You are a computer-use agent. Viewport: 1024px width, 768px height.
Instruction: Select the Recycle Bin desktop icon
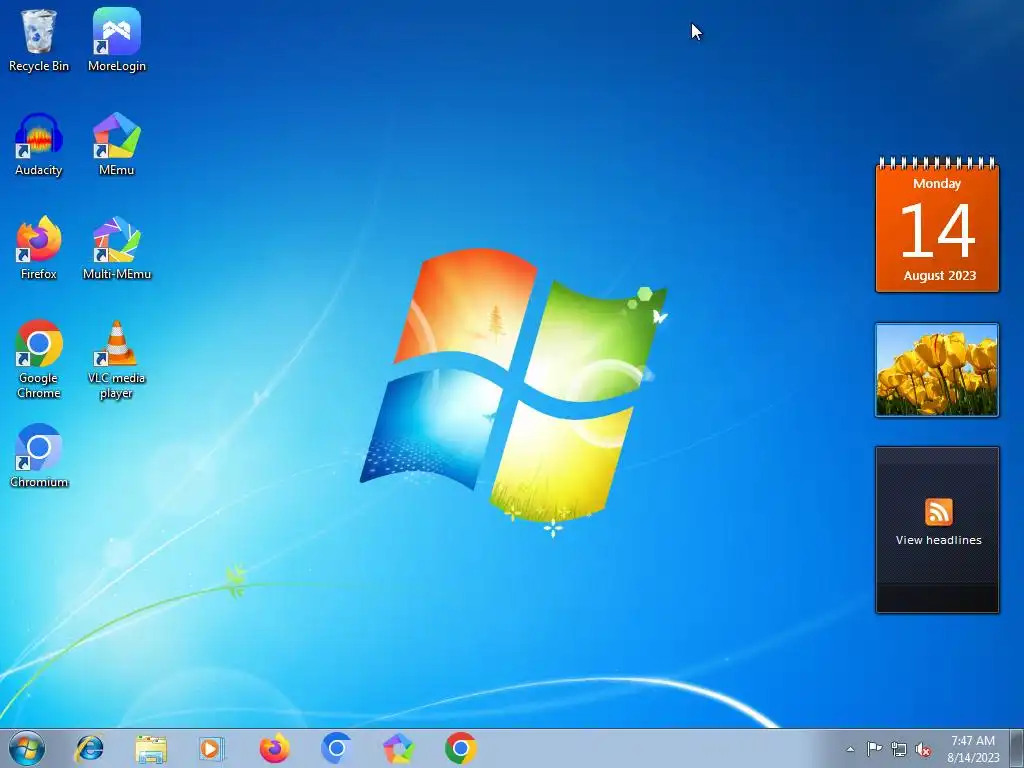coord(39,40)
